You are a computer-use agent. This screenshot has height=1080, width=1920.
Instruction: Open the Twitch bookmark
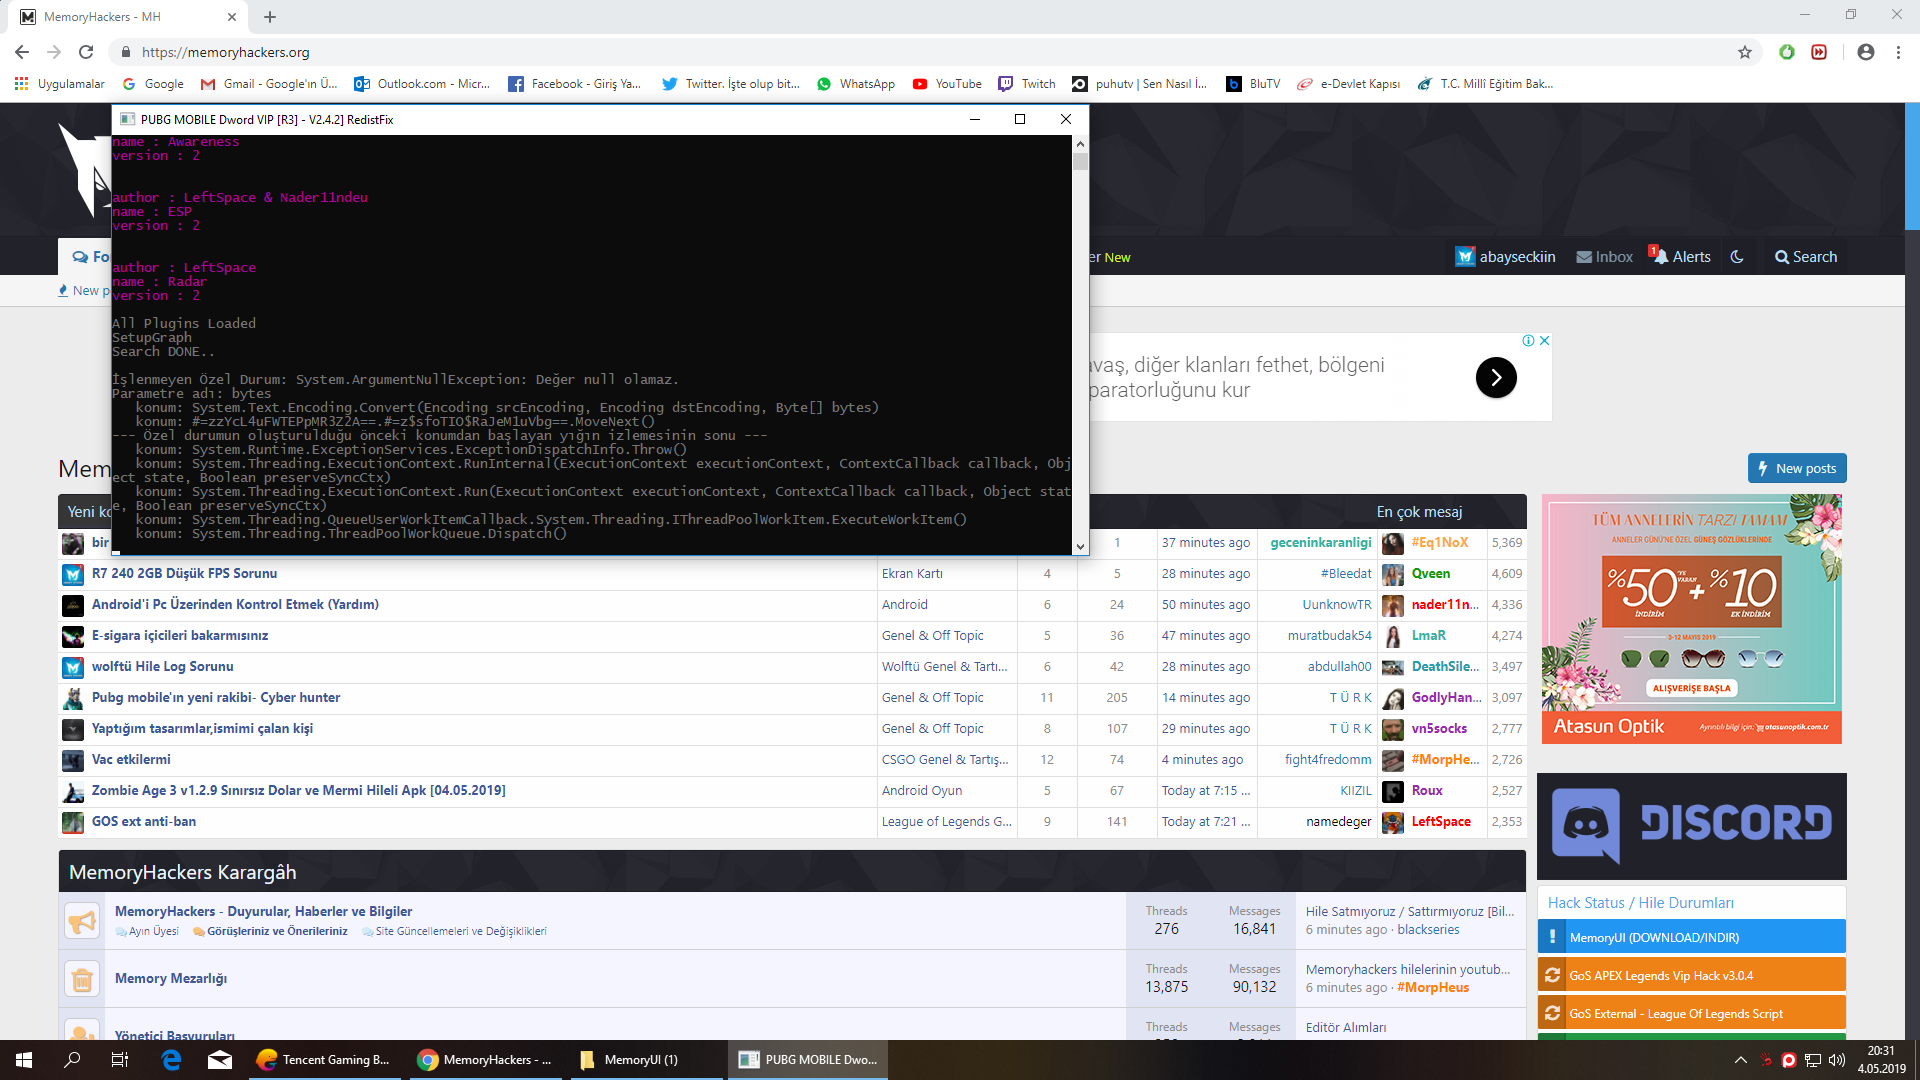pos(1027,84)
